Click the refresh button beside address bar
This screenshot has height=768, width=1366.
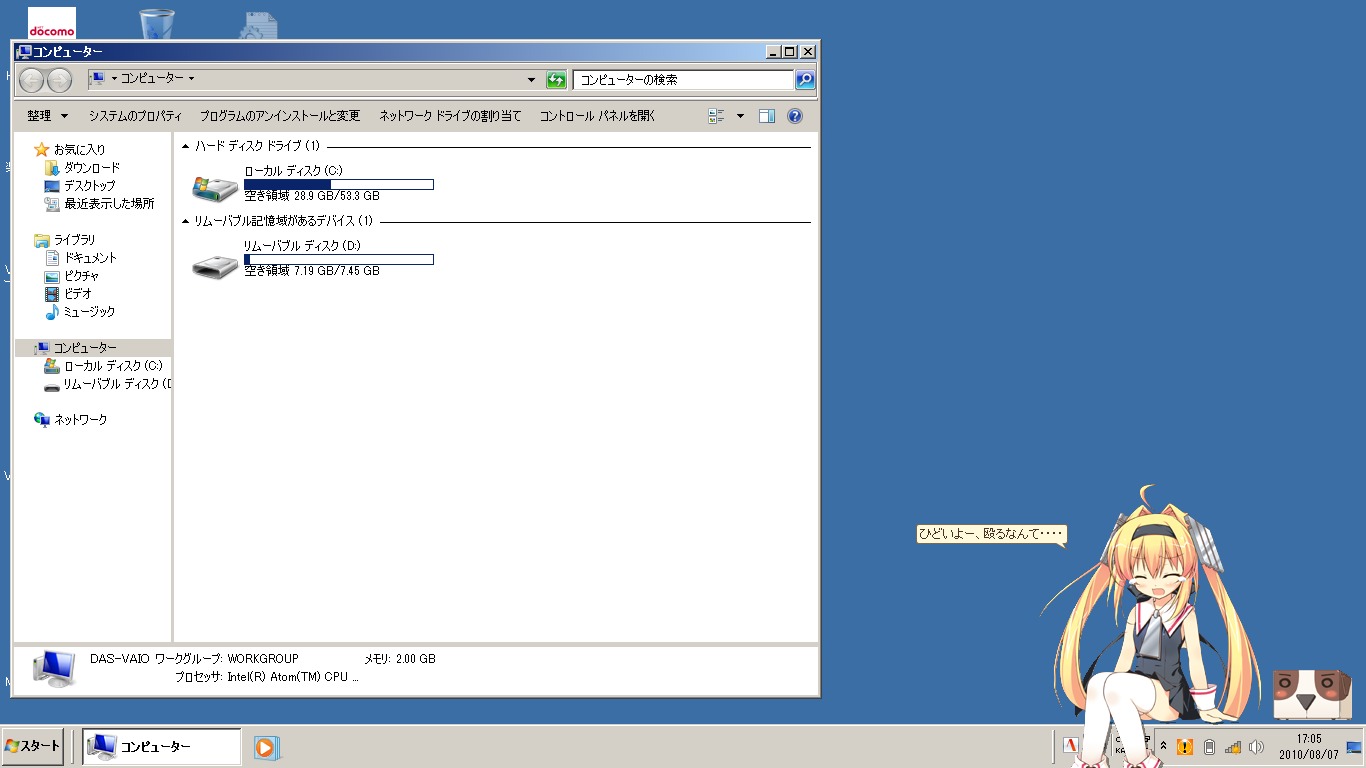[x=556, y=80]
